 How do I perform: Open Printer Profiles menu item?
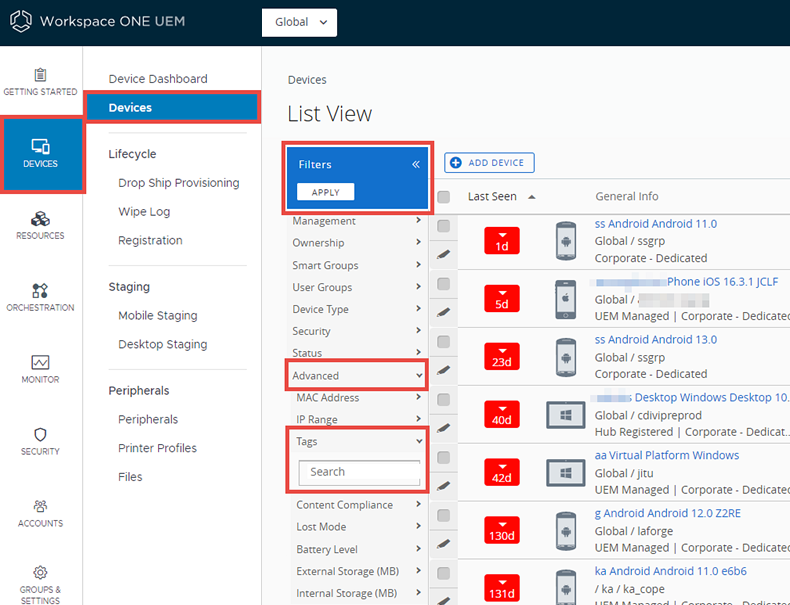pyautogui.click(x=157, y=448)
